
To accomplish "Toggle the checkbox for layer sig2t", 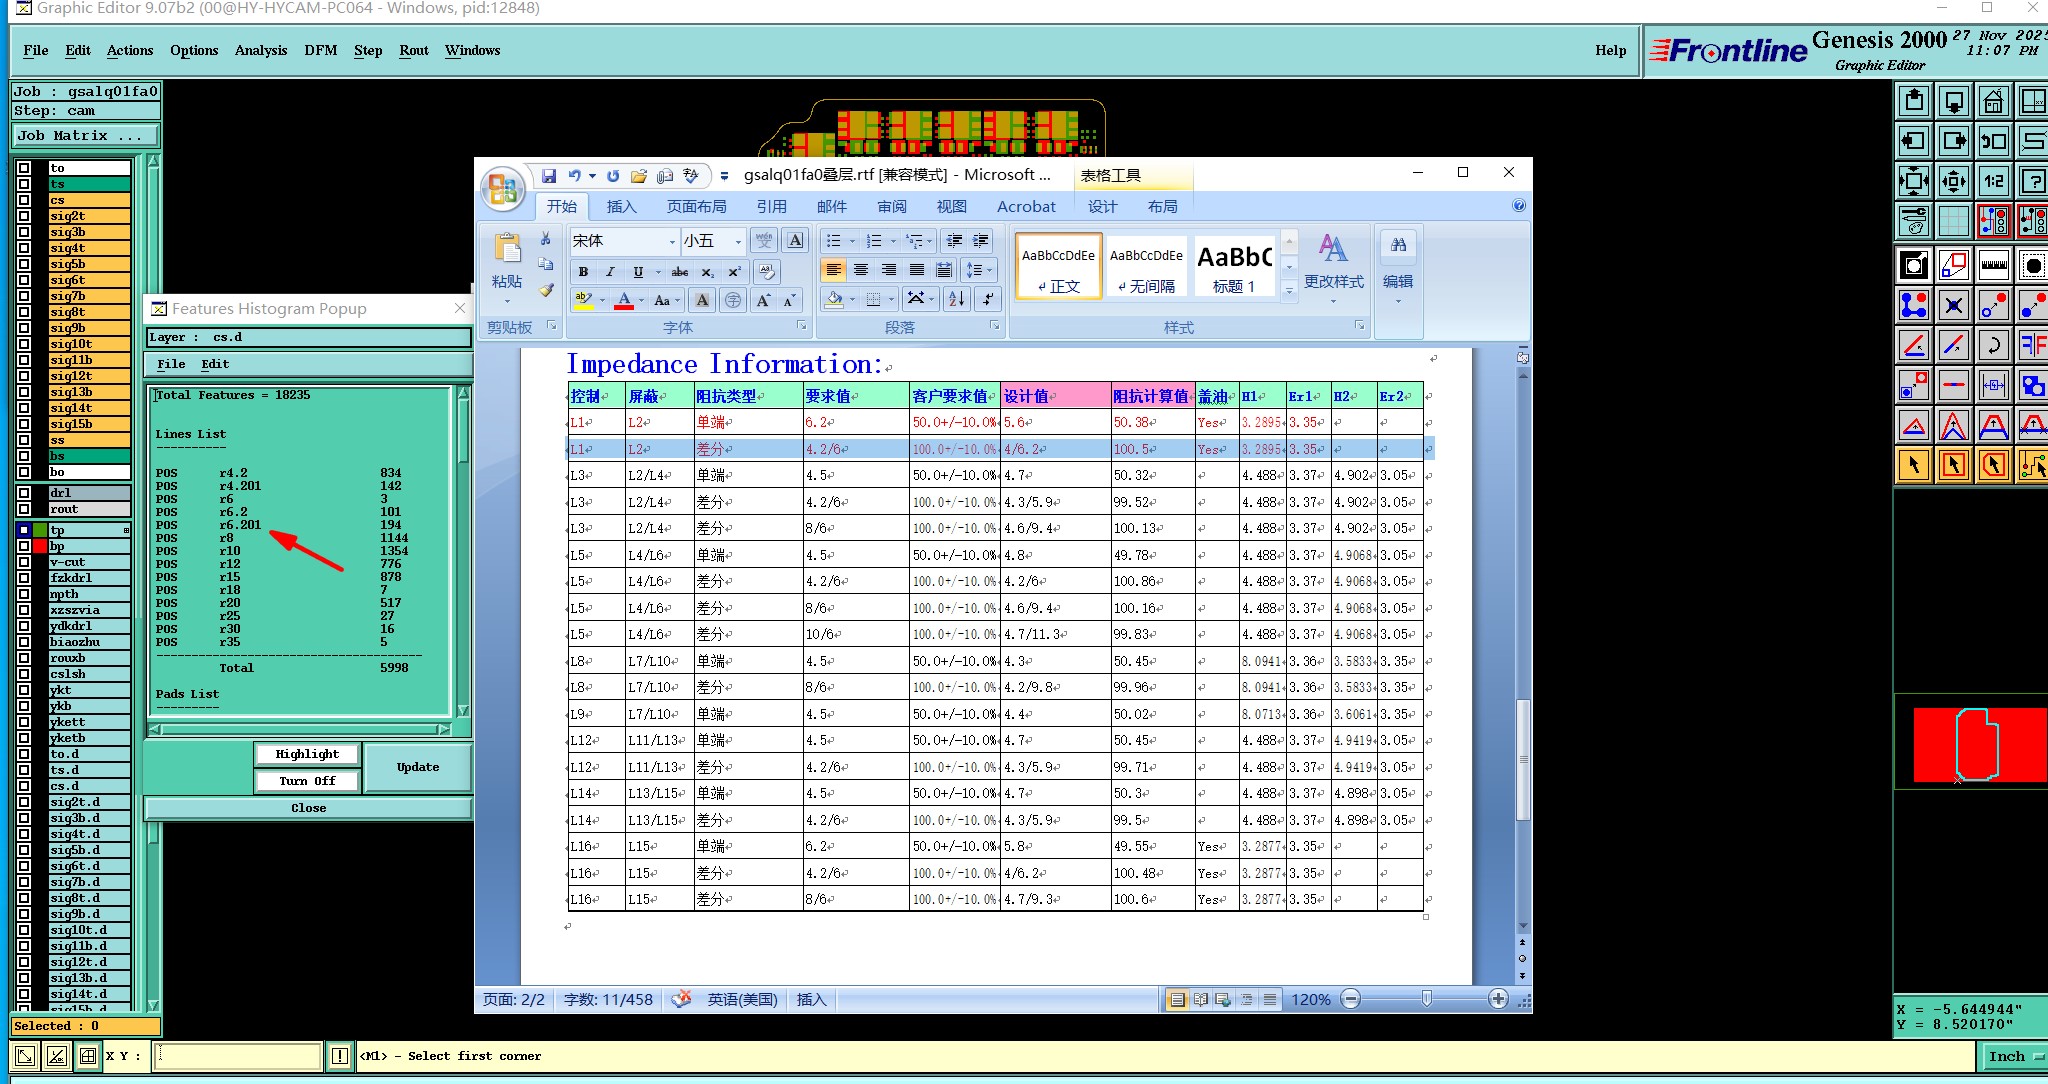I will click(x=24, y=216).
